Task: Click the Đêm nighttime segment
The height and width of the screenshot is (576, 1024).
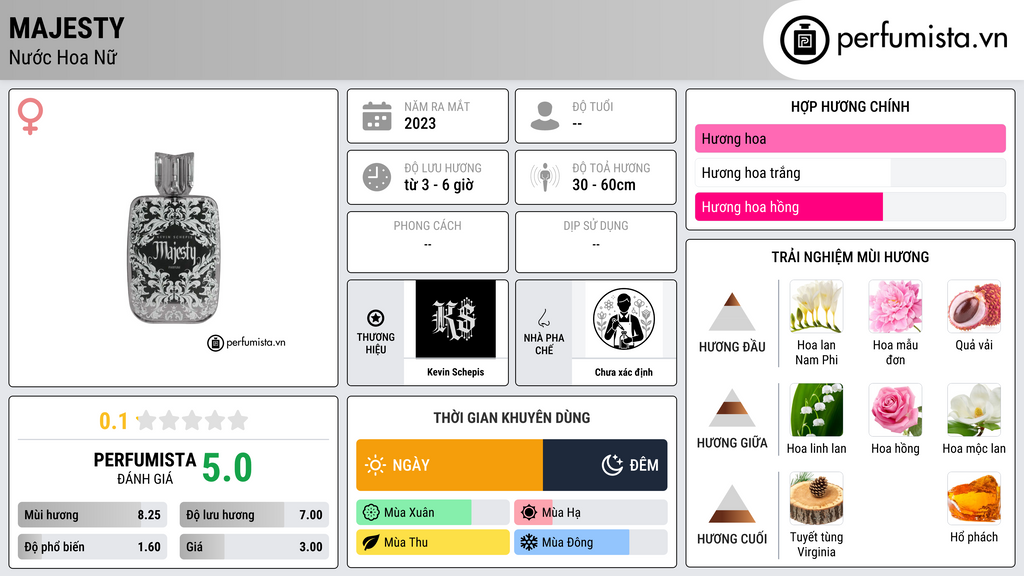Action: click(x=605, y=465)
